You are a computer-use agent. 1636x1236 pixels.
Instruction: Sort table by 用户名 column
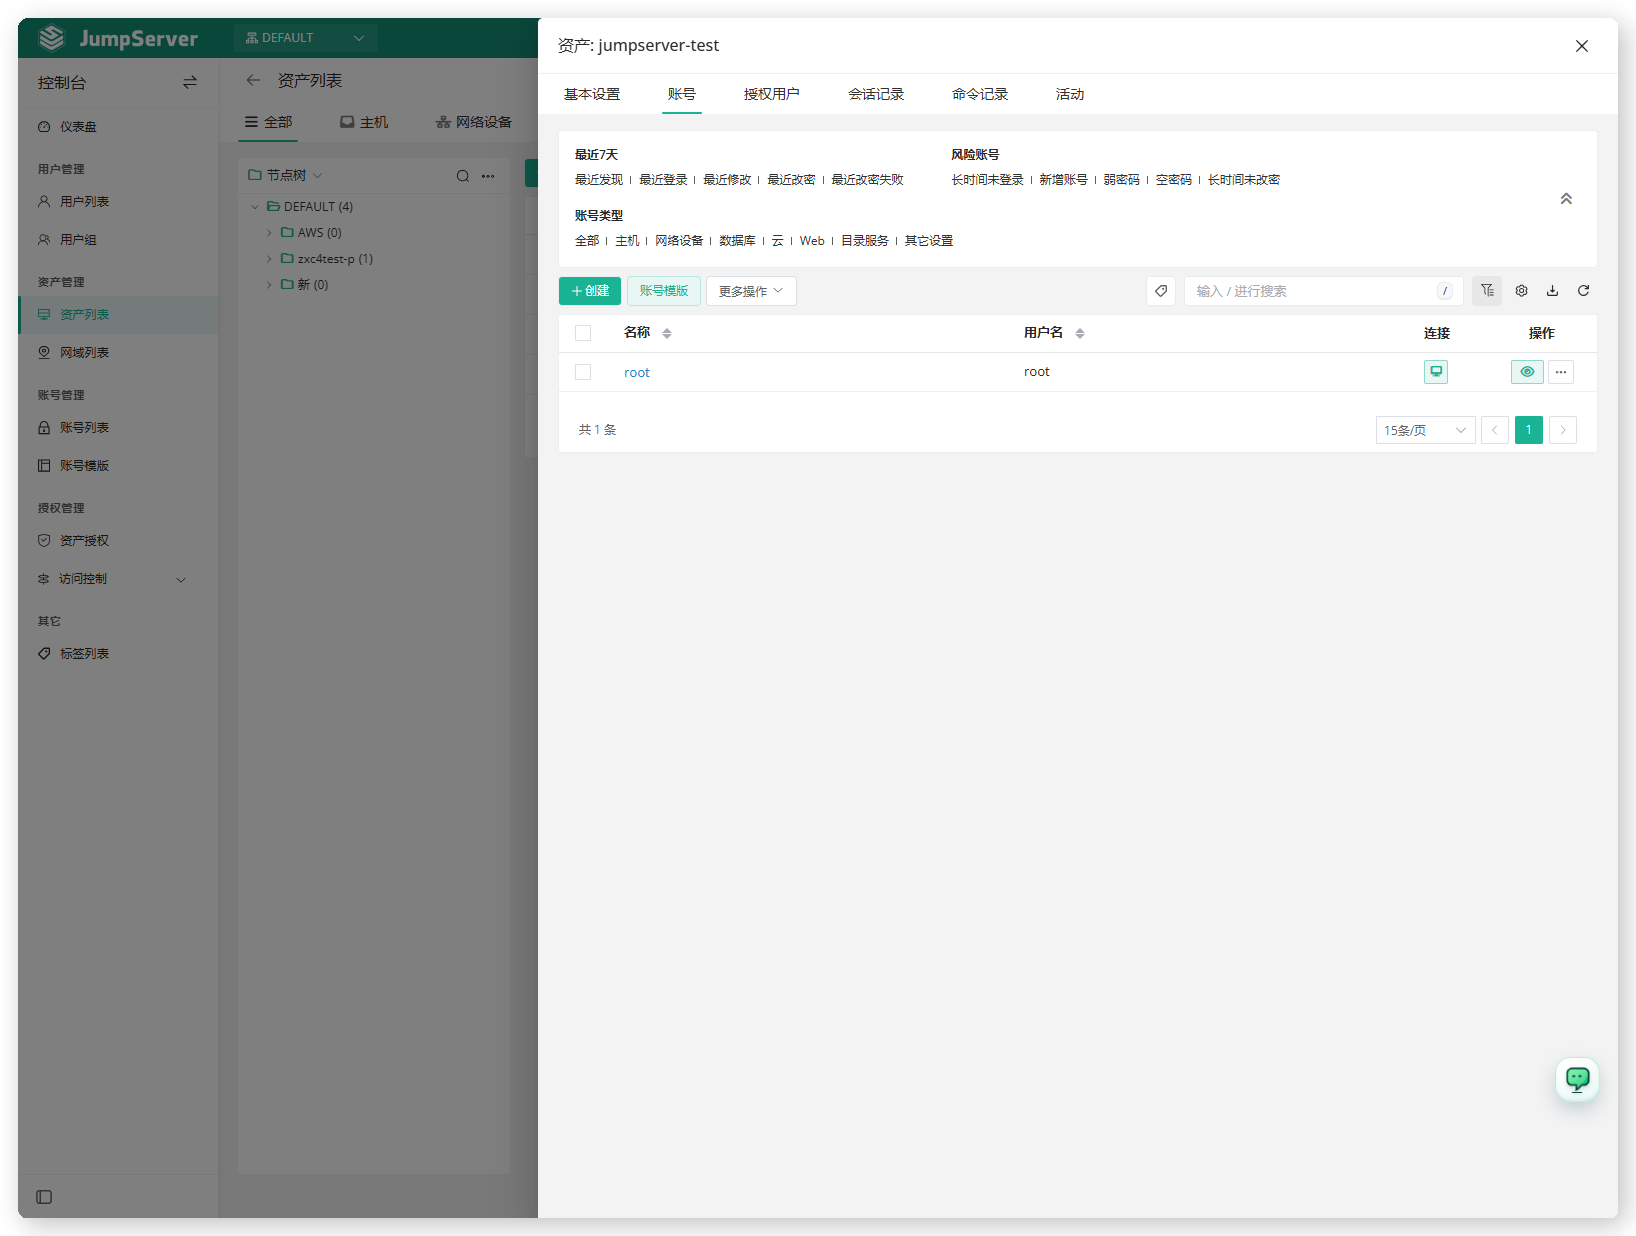point(1080,333)
